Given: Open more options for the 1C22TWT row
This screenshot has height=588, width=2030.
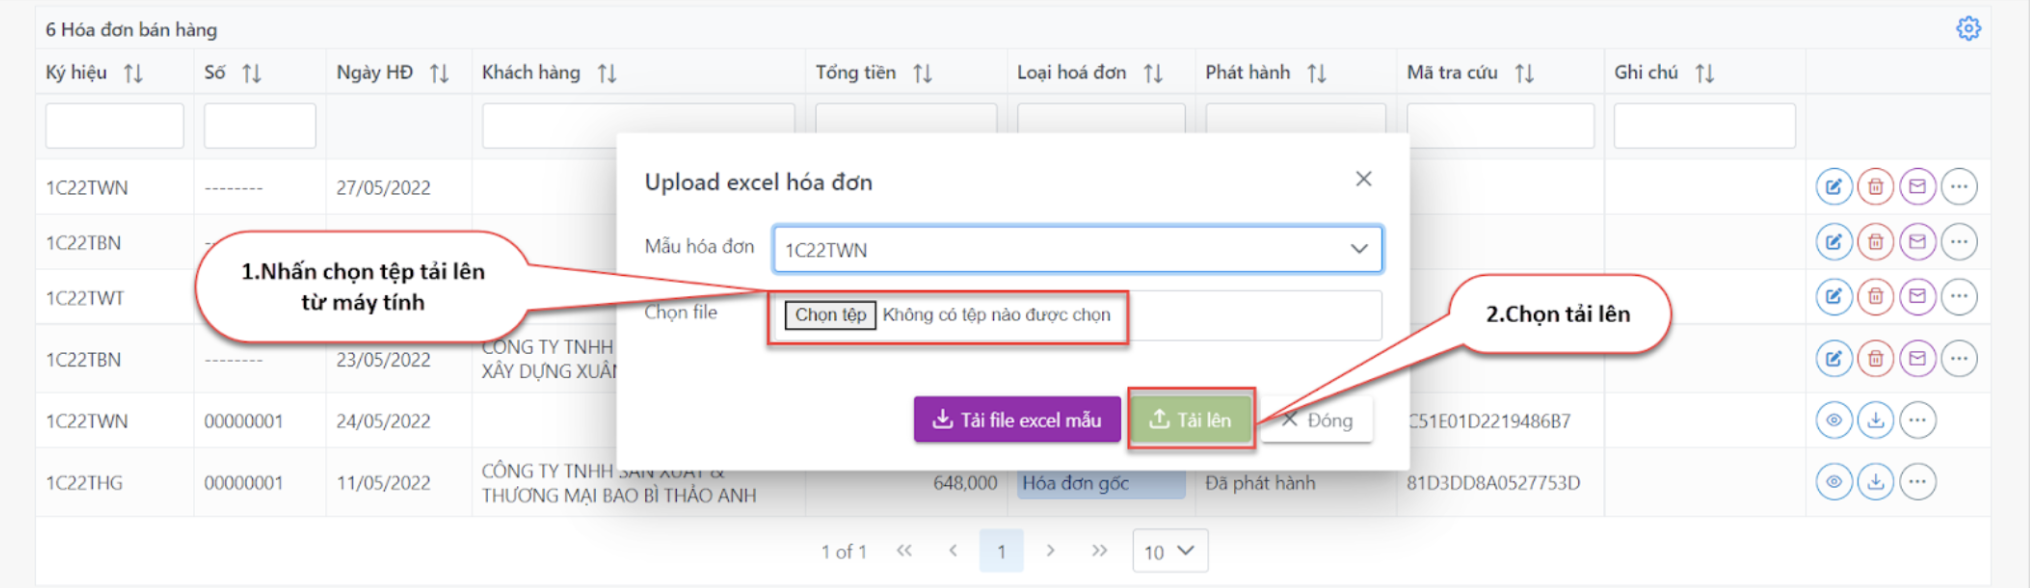Looking at the screenshot, I should tap(1959, 296).
